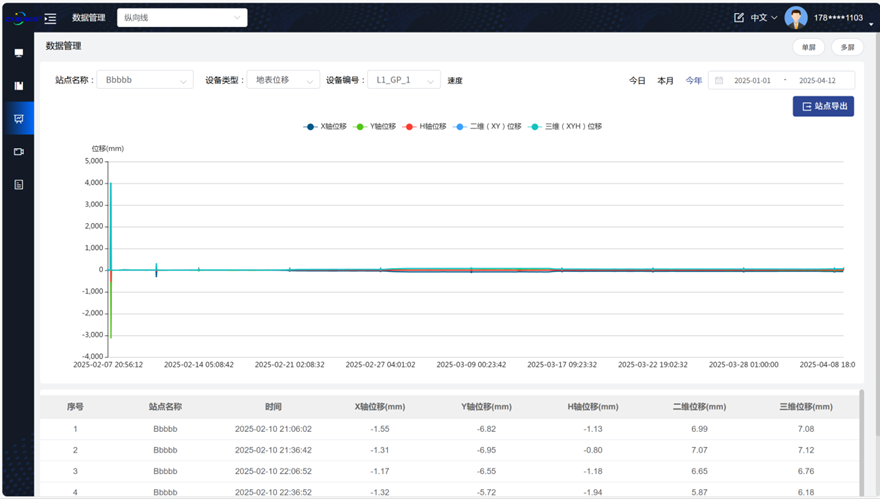This screenshot has width=880, height=499.
Task: Click the company logo at top left
Action: tap(22, 19)
